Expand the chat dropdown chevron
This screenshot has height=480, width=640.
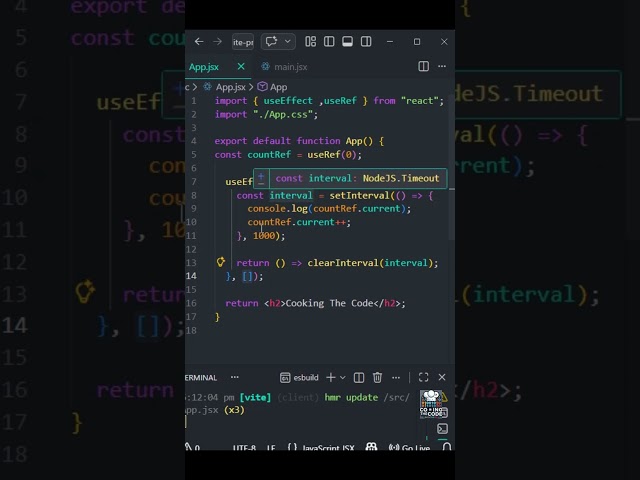point(288,41)
